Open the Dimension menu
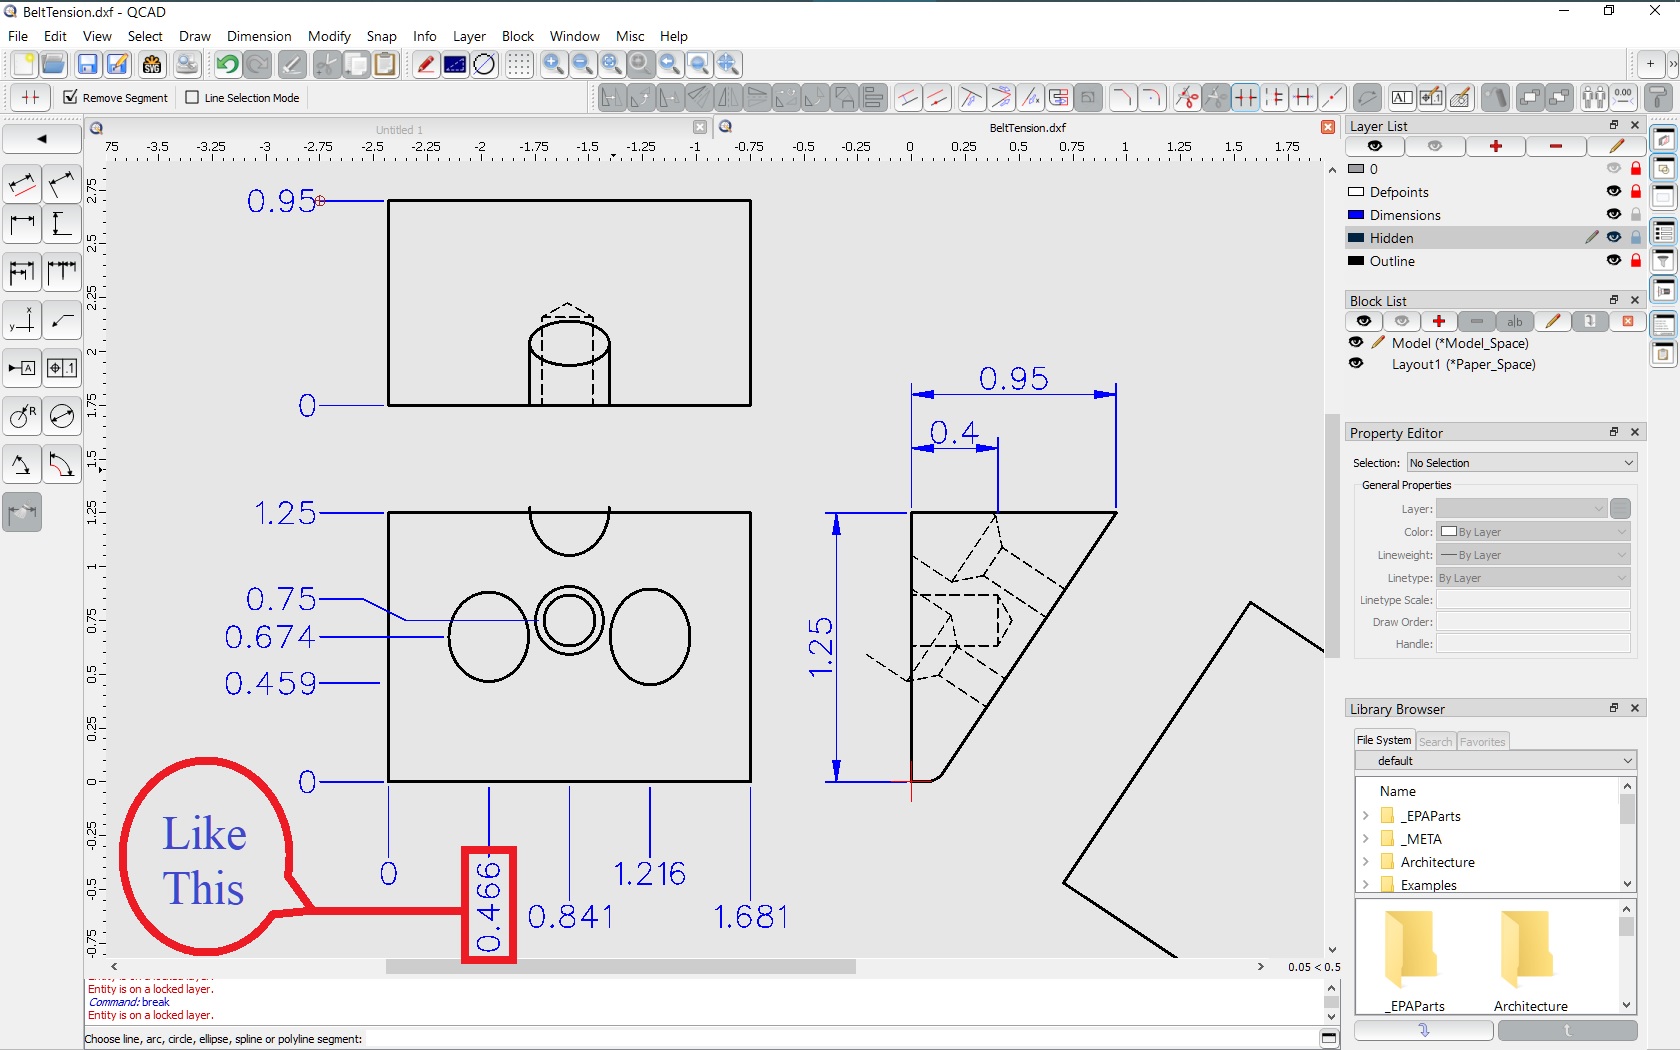 258,36
